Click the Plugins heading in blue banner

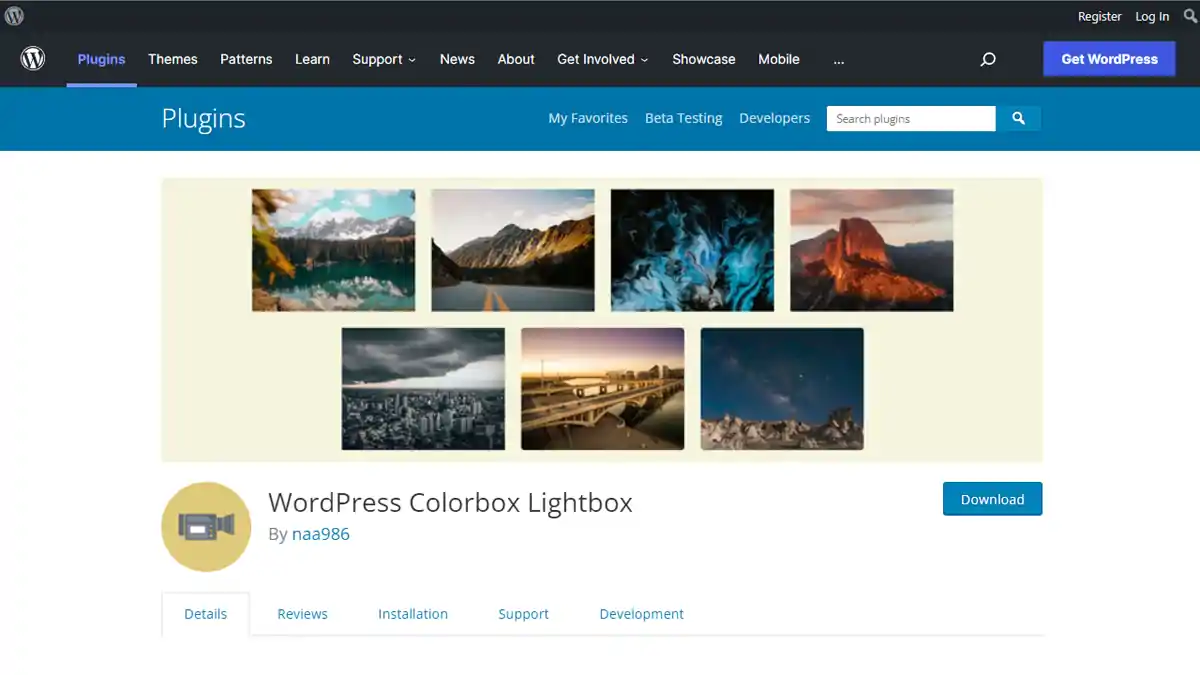point(204,118)
